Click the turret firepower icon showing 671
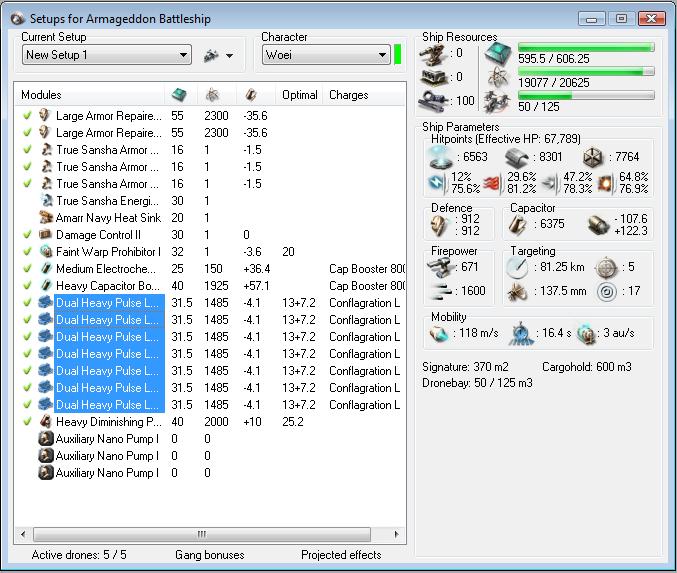The height and width of the screenshot is (573, 677). coord(440,267)
